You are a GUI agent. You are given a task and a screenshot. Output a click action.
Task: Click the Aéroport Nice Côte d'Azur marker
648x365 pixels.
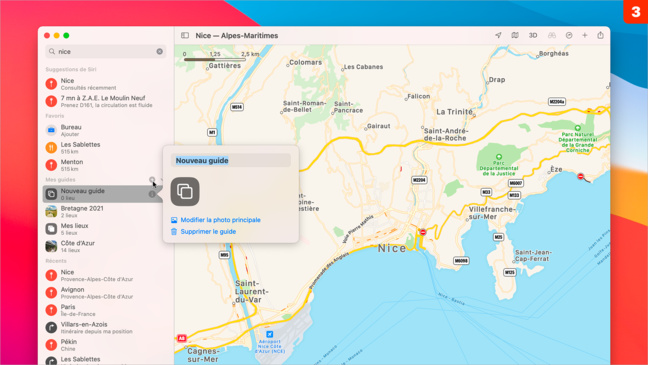[269, 334]
